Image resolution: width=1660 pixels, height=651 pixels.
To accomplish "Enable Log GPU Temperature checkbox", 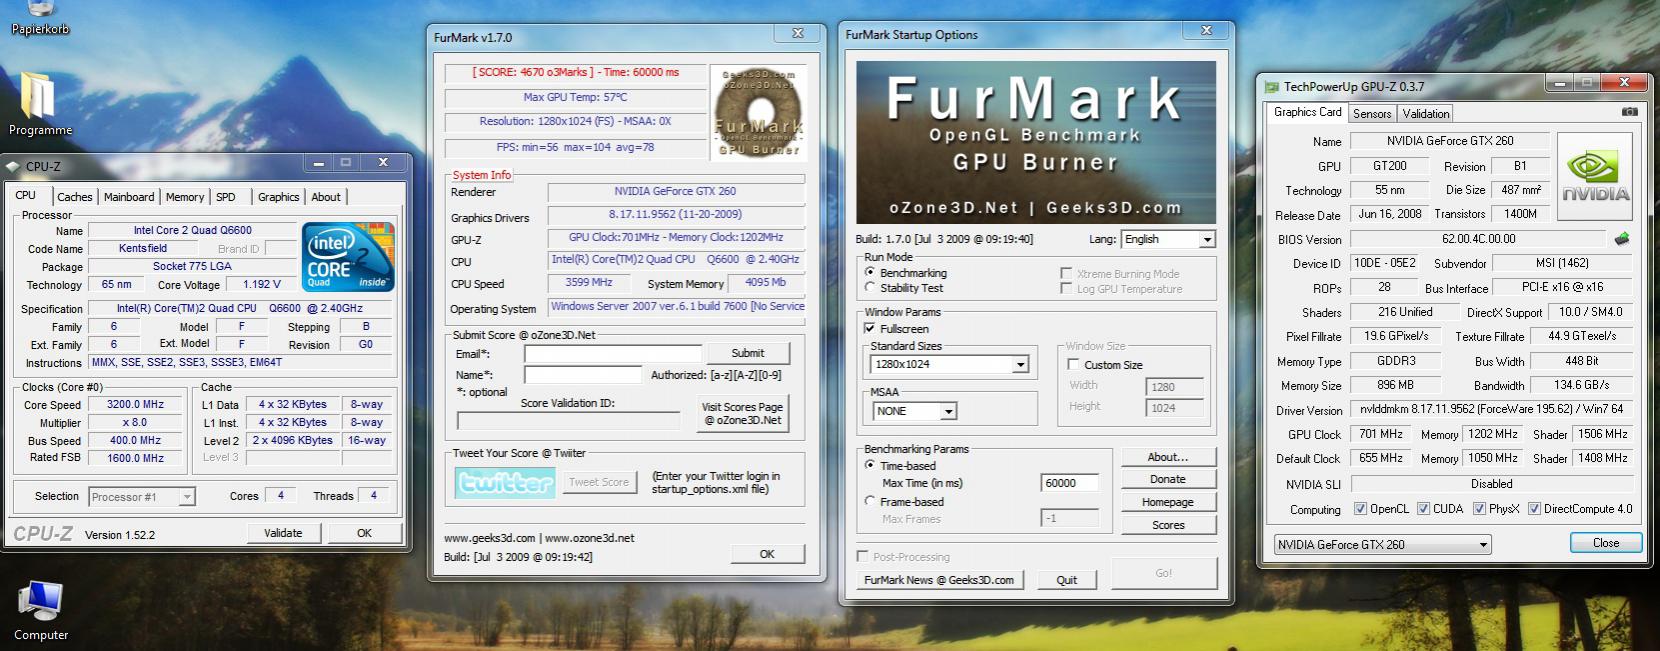I will [1066, 288].
